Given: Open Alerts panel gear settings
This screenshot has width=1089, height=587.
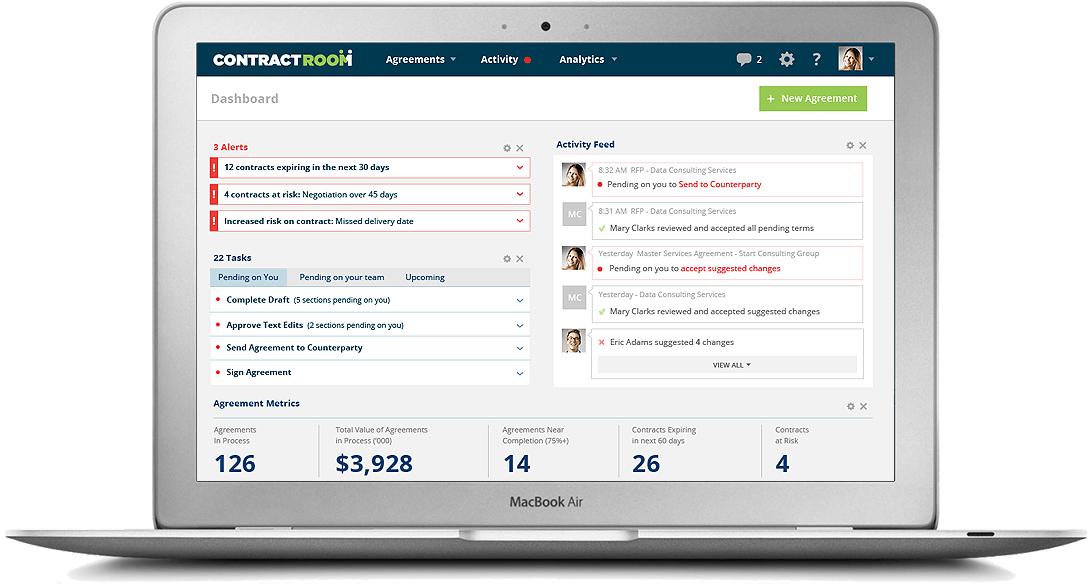Looking at the screenshot, I should (x=507, y=148).
